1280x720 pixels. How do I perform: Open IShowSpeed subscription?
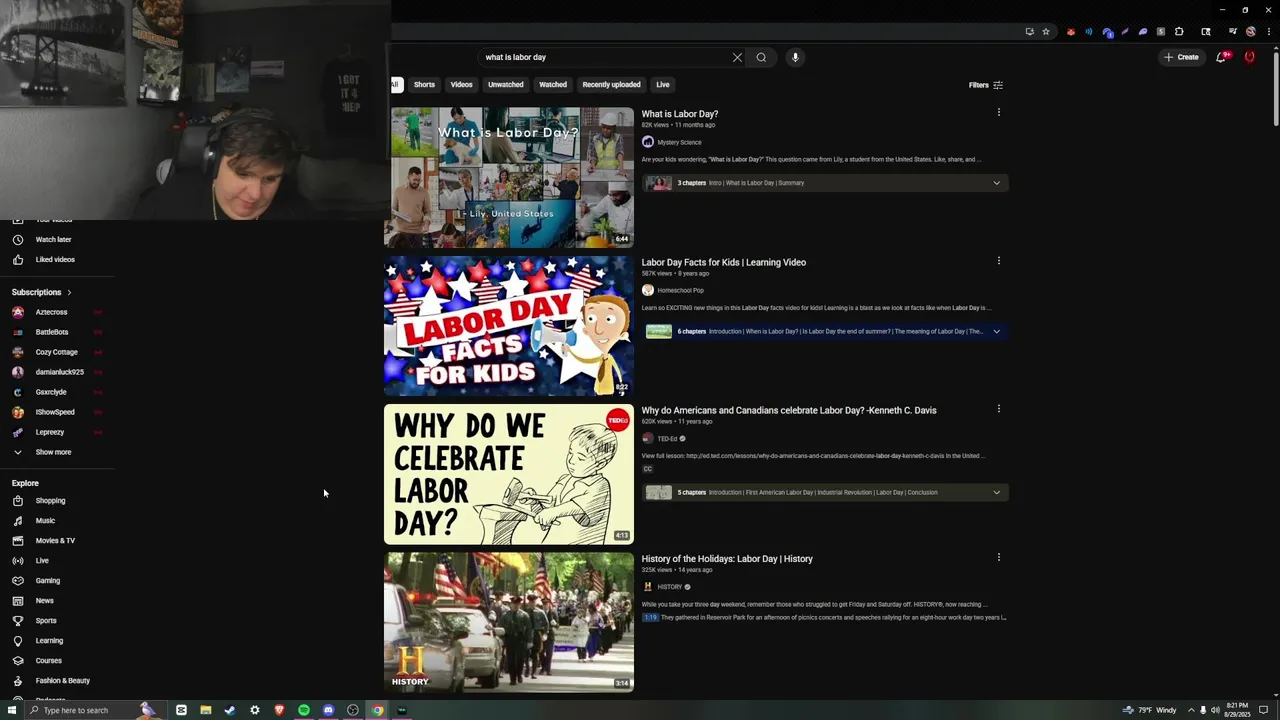pyautogui.click(x=55, y=412)
